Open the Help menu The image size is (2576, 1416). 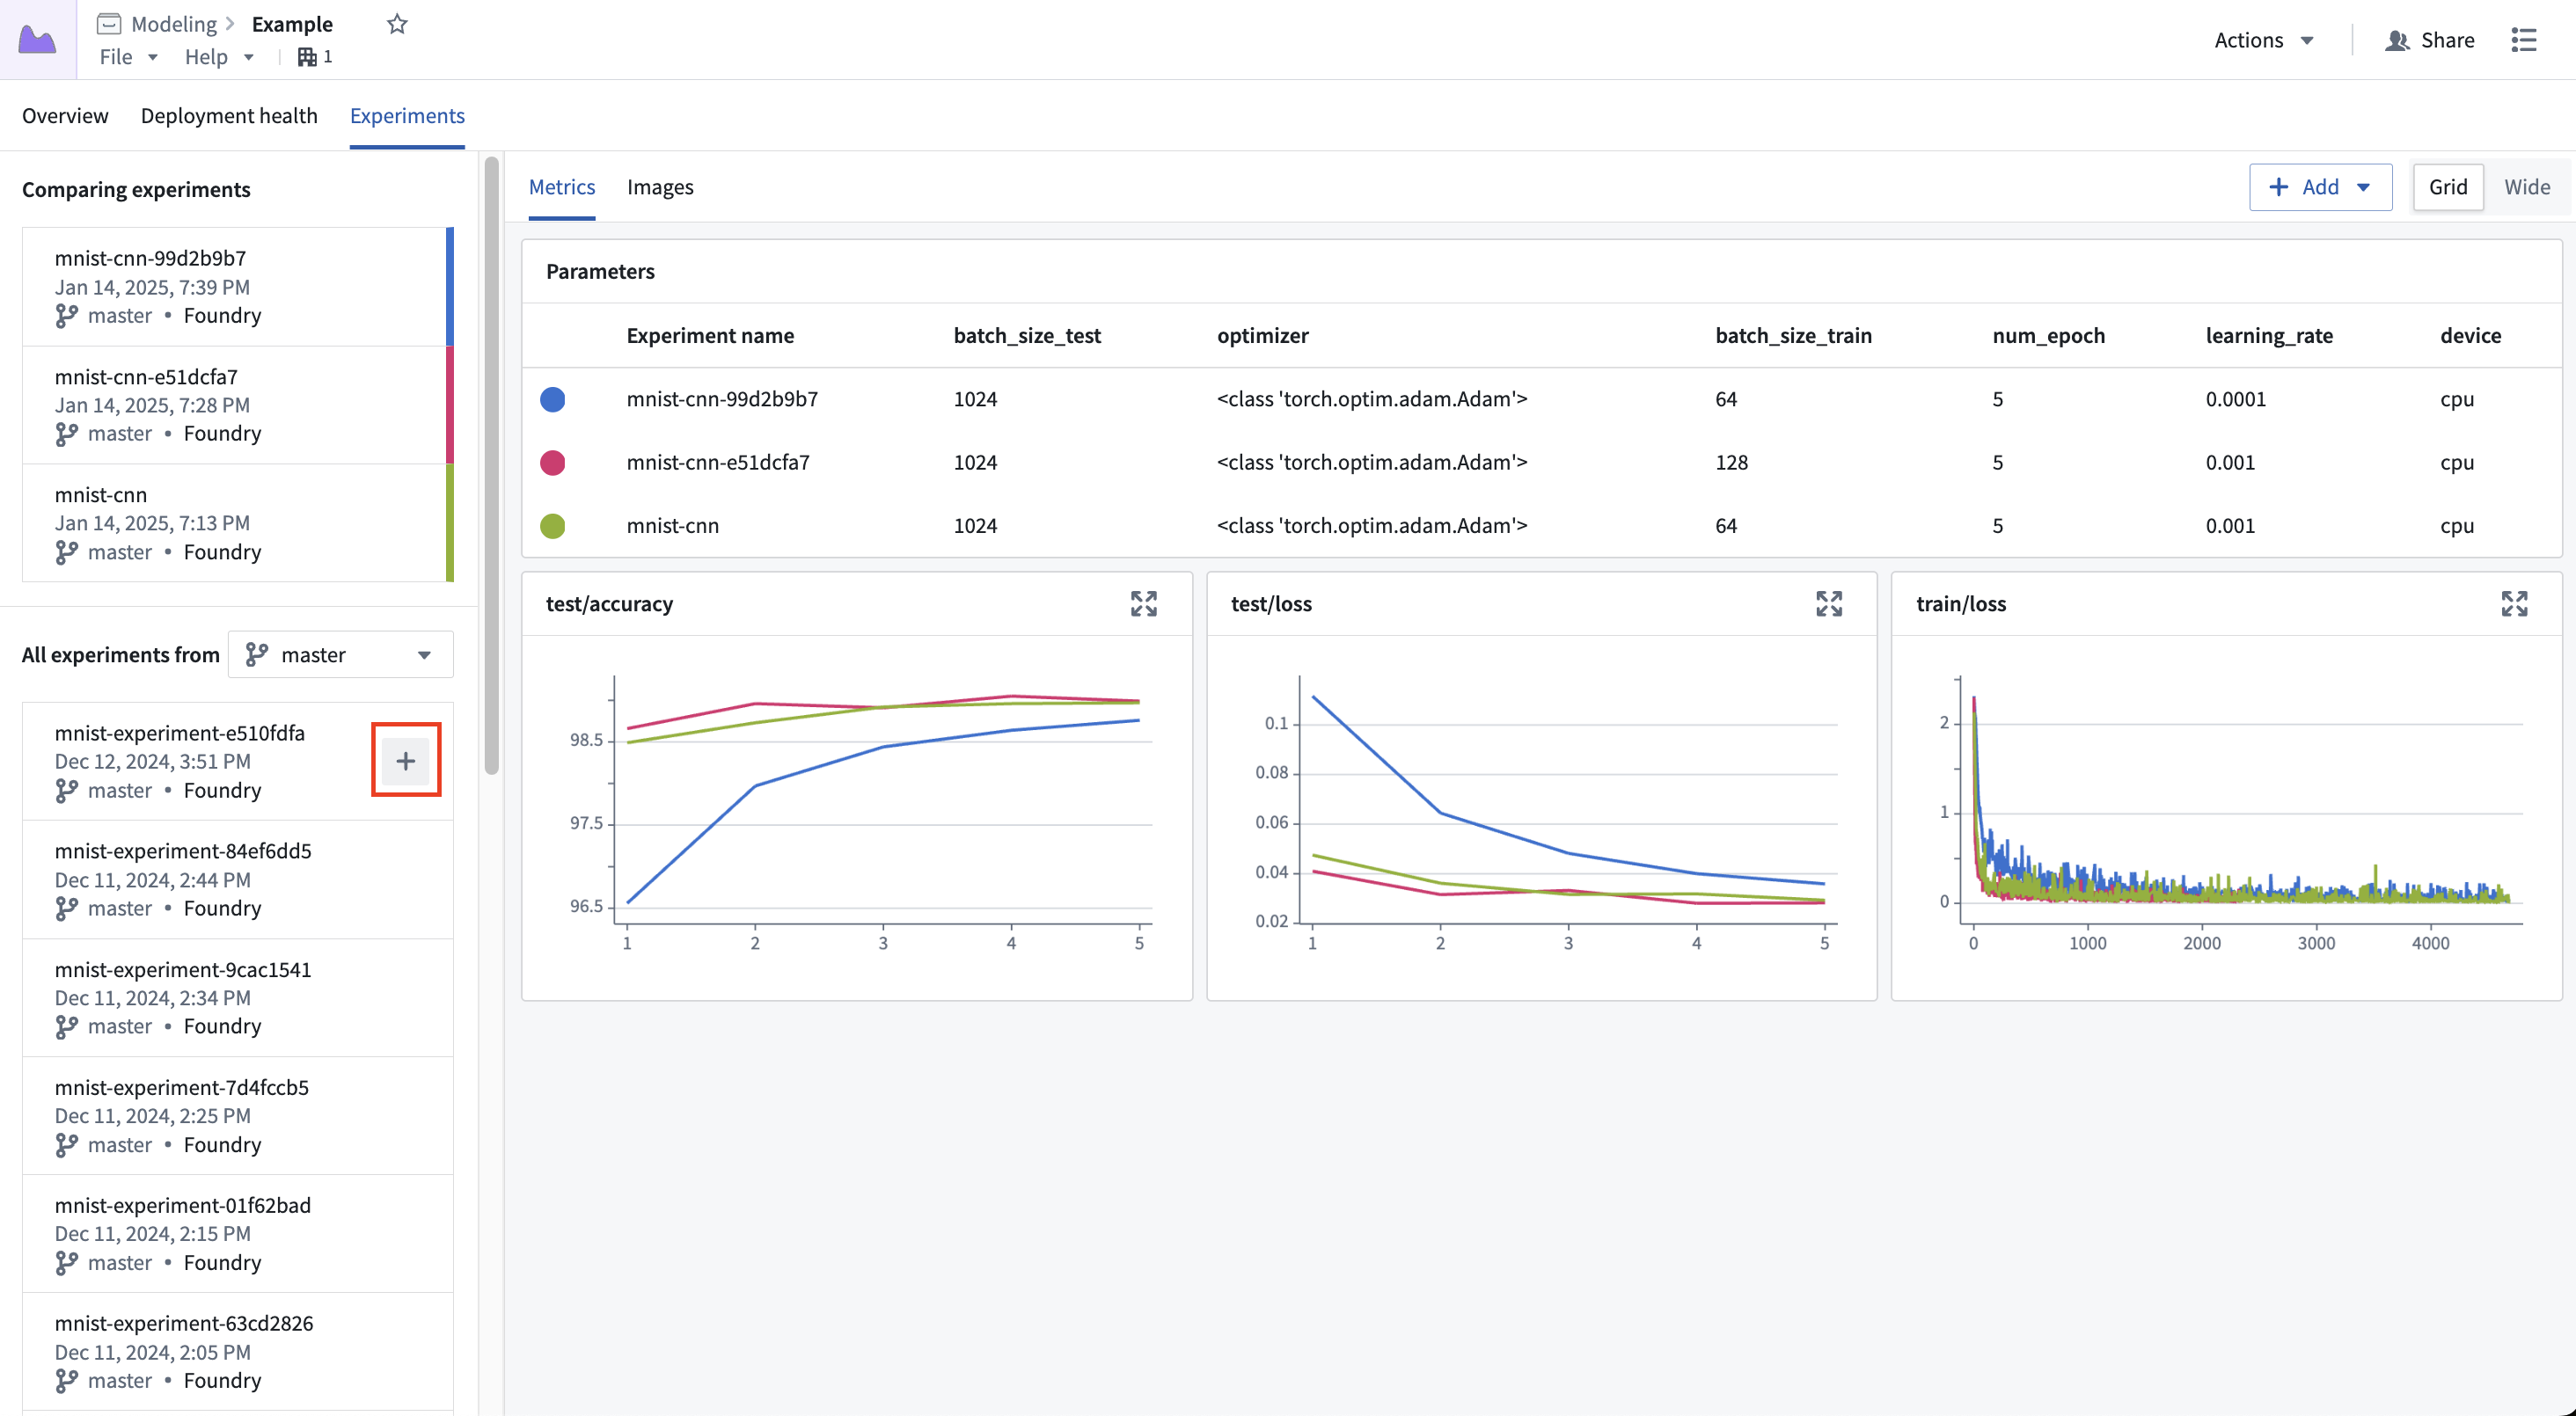pos(218,57)
